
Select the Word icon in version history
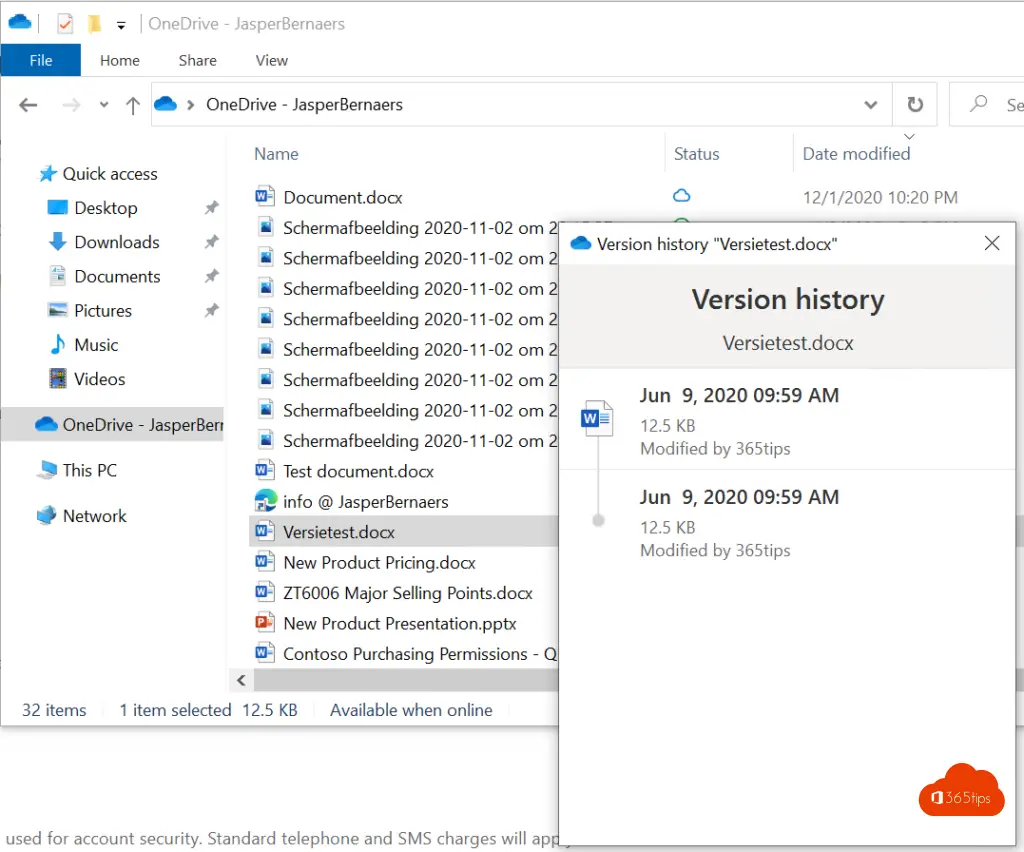coord(597,417)
